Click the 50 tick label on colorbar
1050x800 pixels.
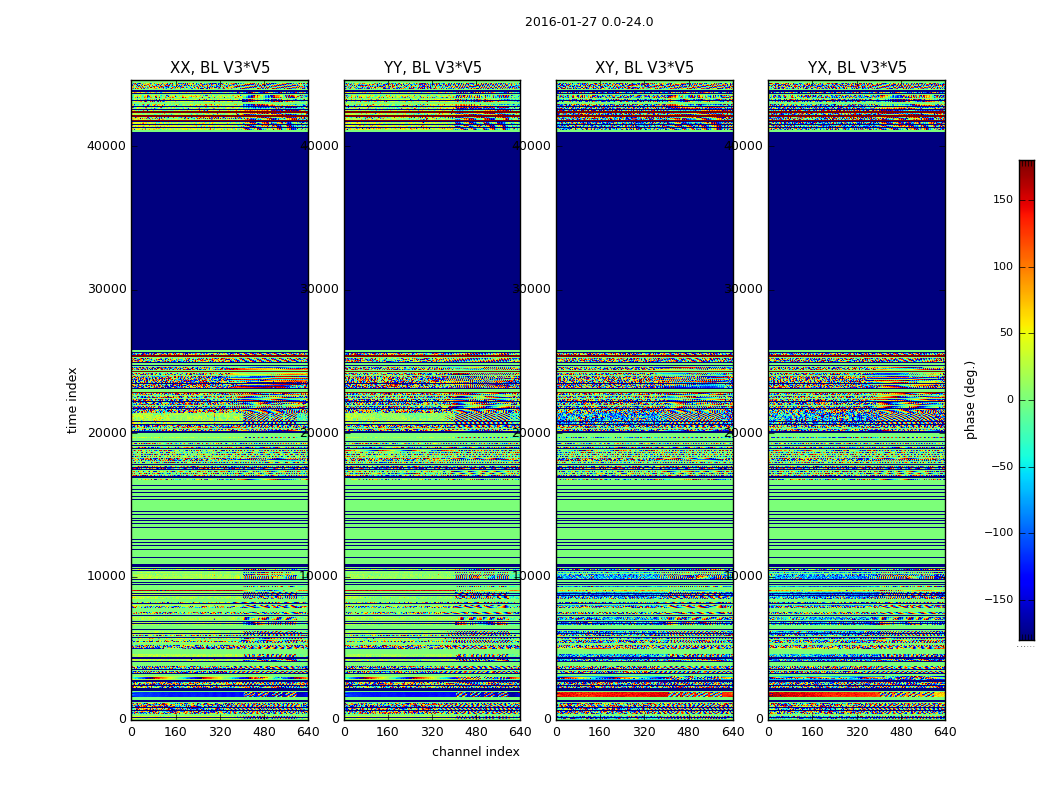[x=1005, y=333]
